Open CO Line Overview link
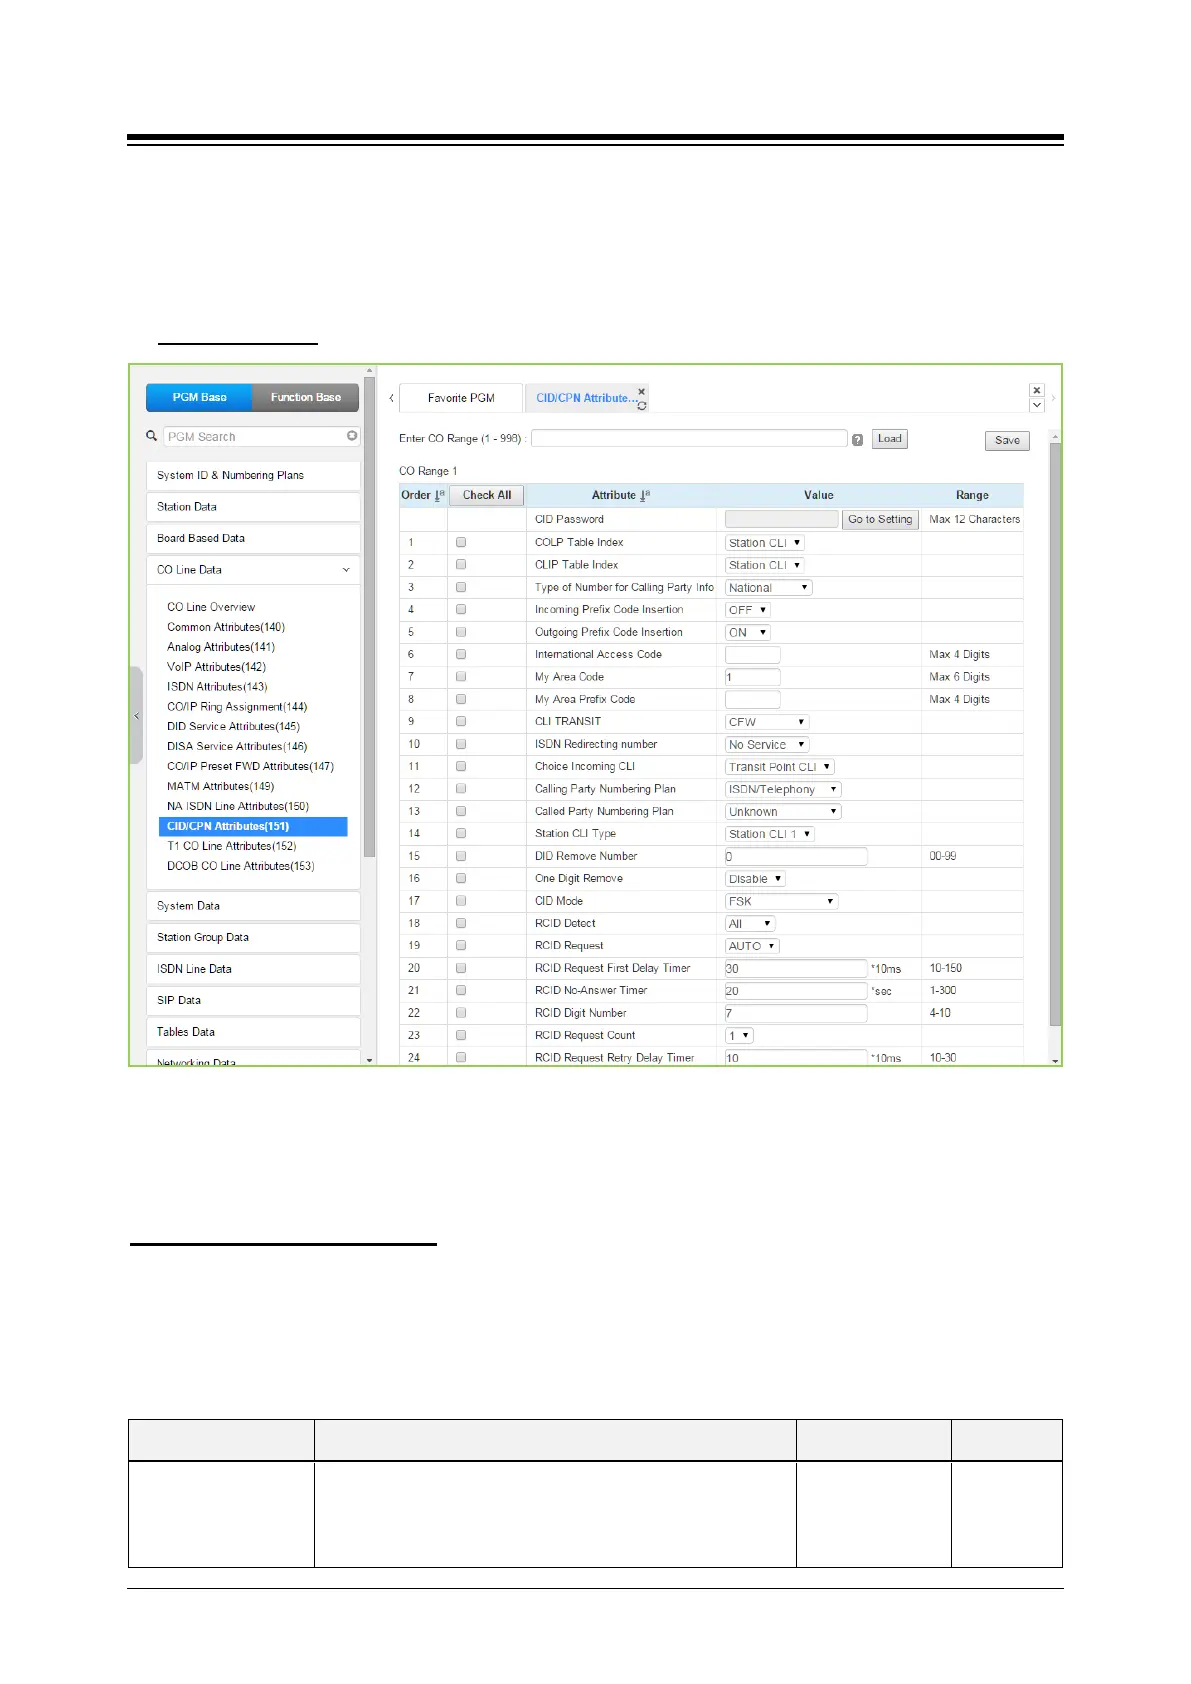The image size is (1191, 1684). point(211,607)
